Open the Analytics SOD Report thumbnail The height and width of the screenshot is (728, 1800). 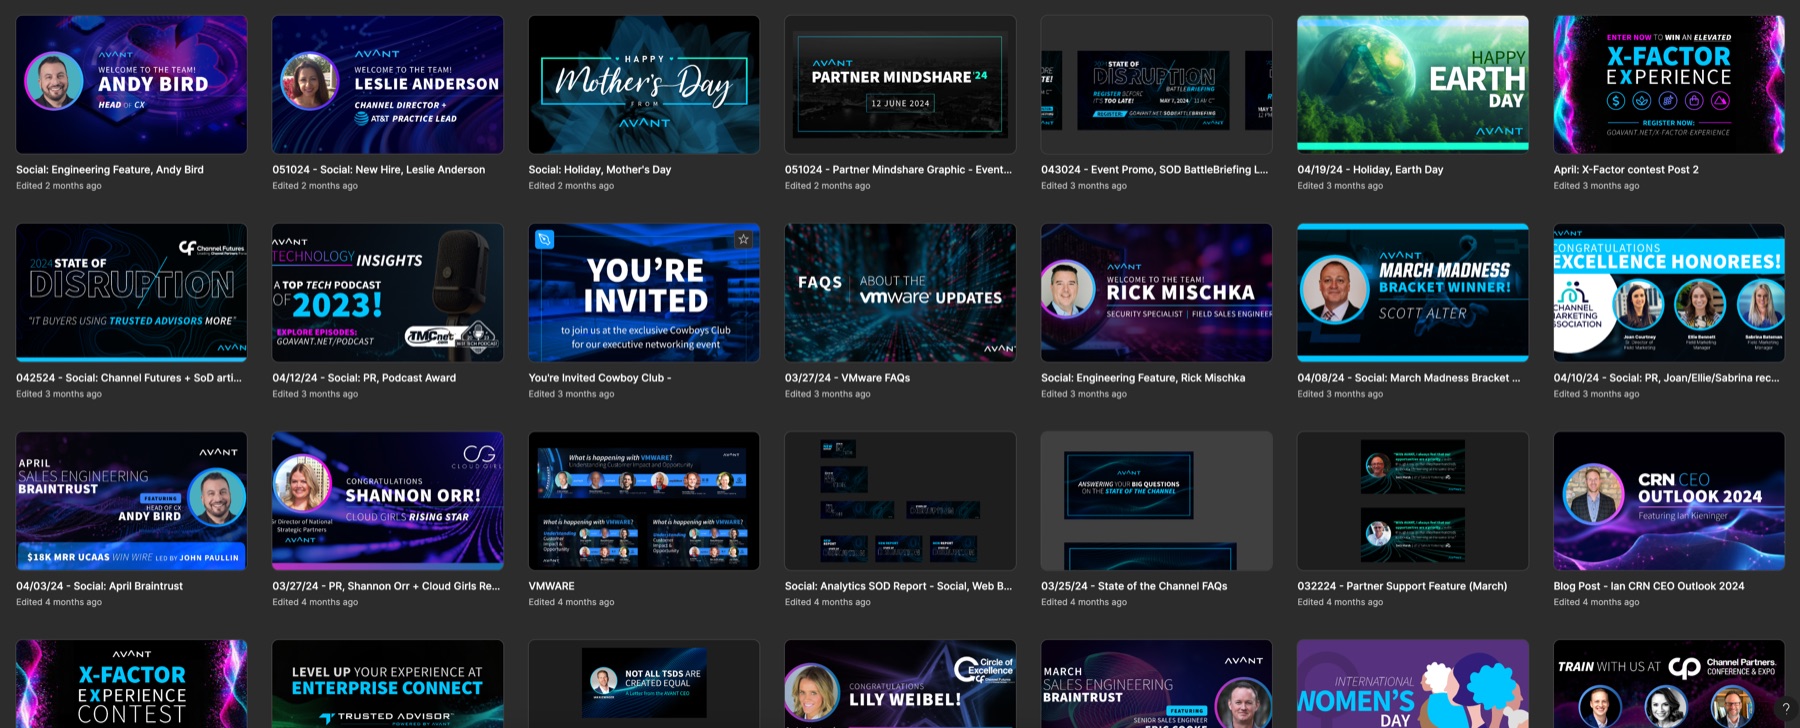point(900,501)
